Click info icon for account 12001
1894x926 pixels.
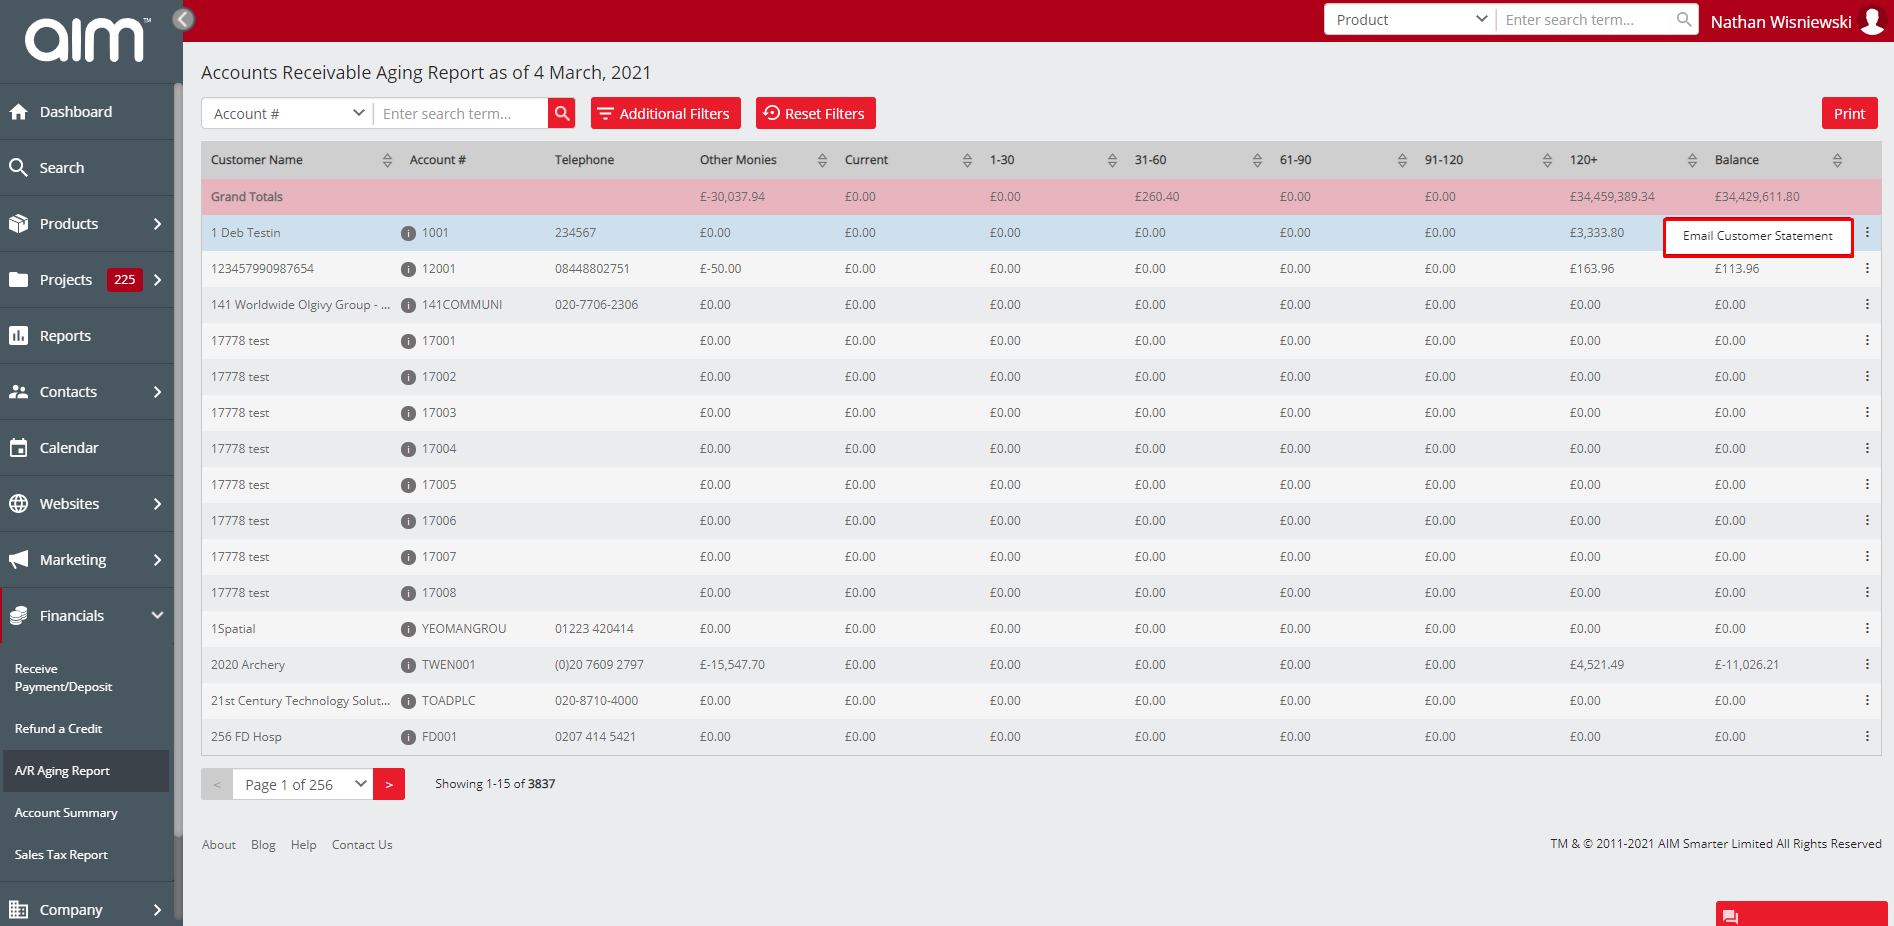tap(408, 269)
